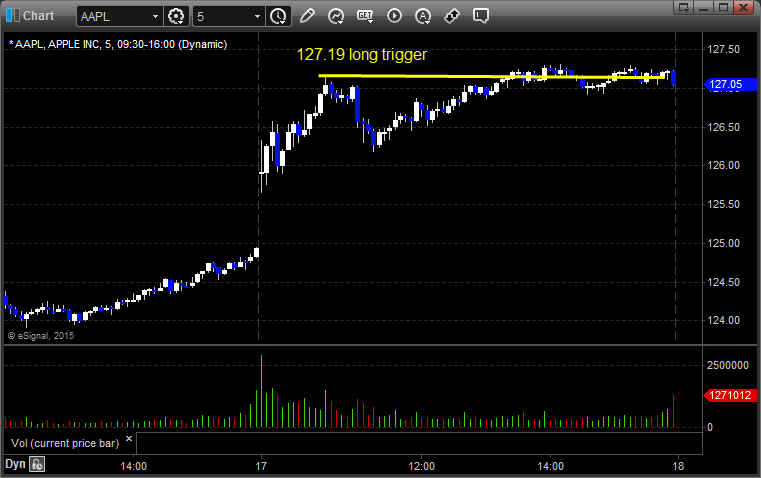761x478 pixels.
Task: Click the 12:00 time axis label
Action: point(421,466)
